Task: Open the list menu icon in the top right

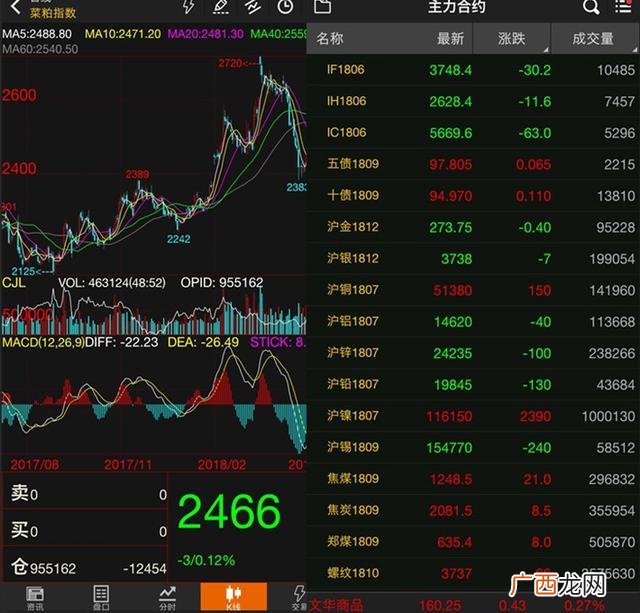Action: [623, 7]
